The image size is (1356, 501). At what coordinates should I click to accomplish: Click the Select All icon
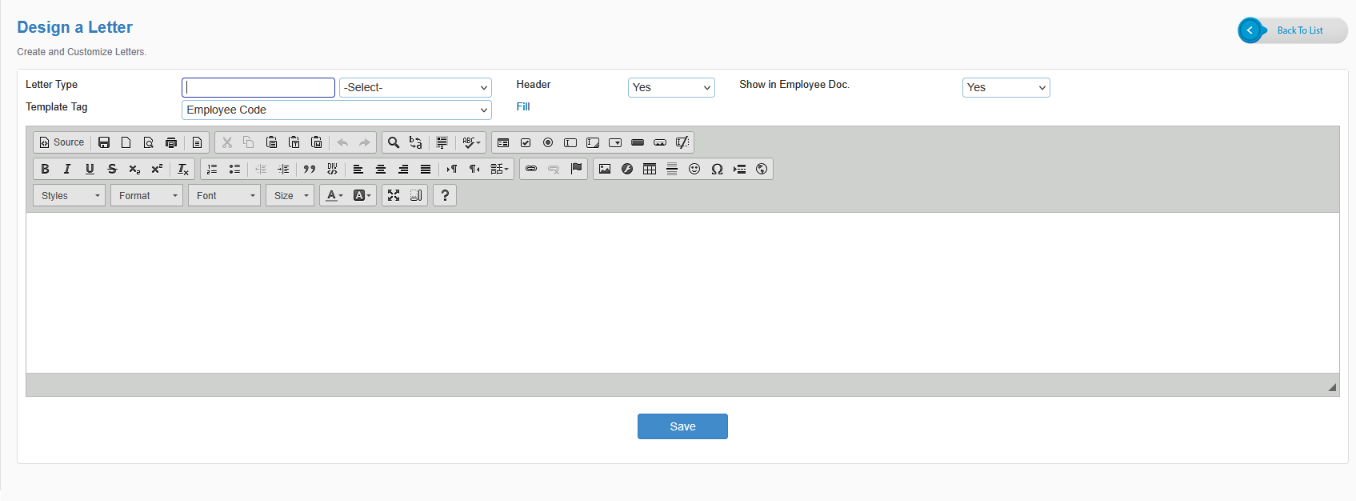(x=442, y=143)
